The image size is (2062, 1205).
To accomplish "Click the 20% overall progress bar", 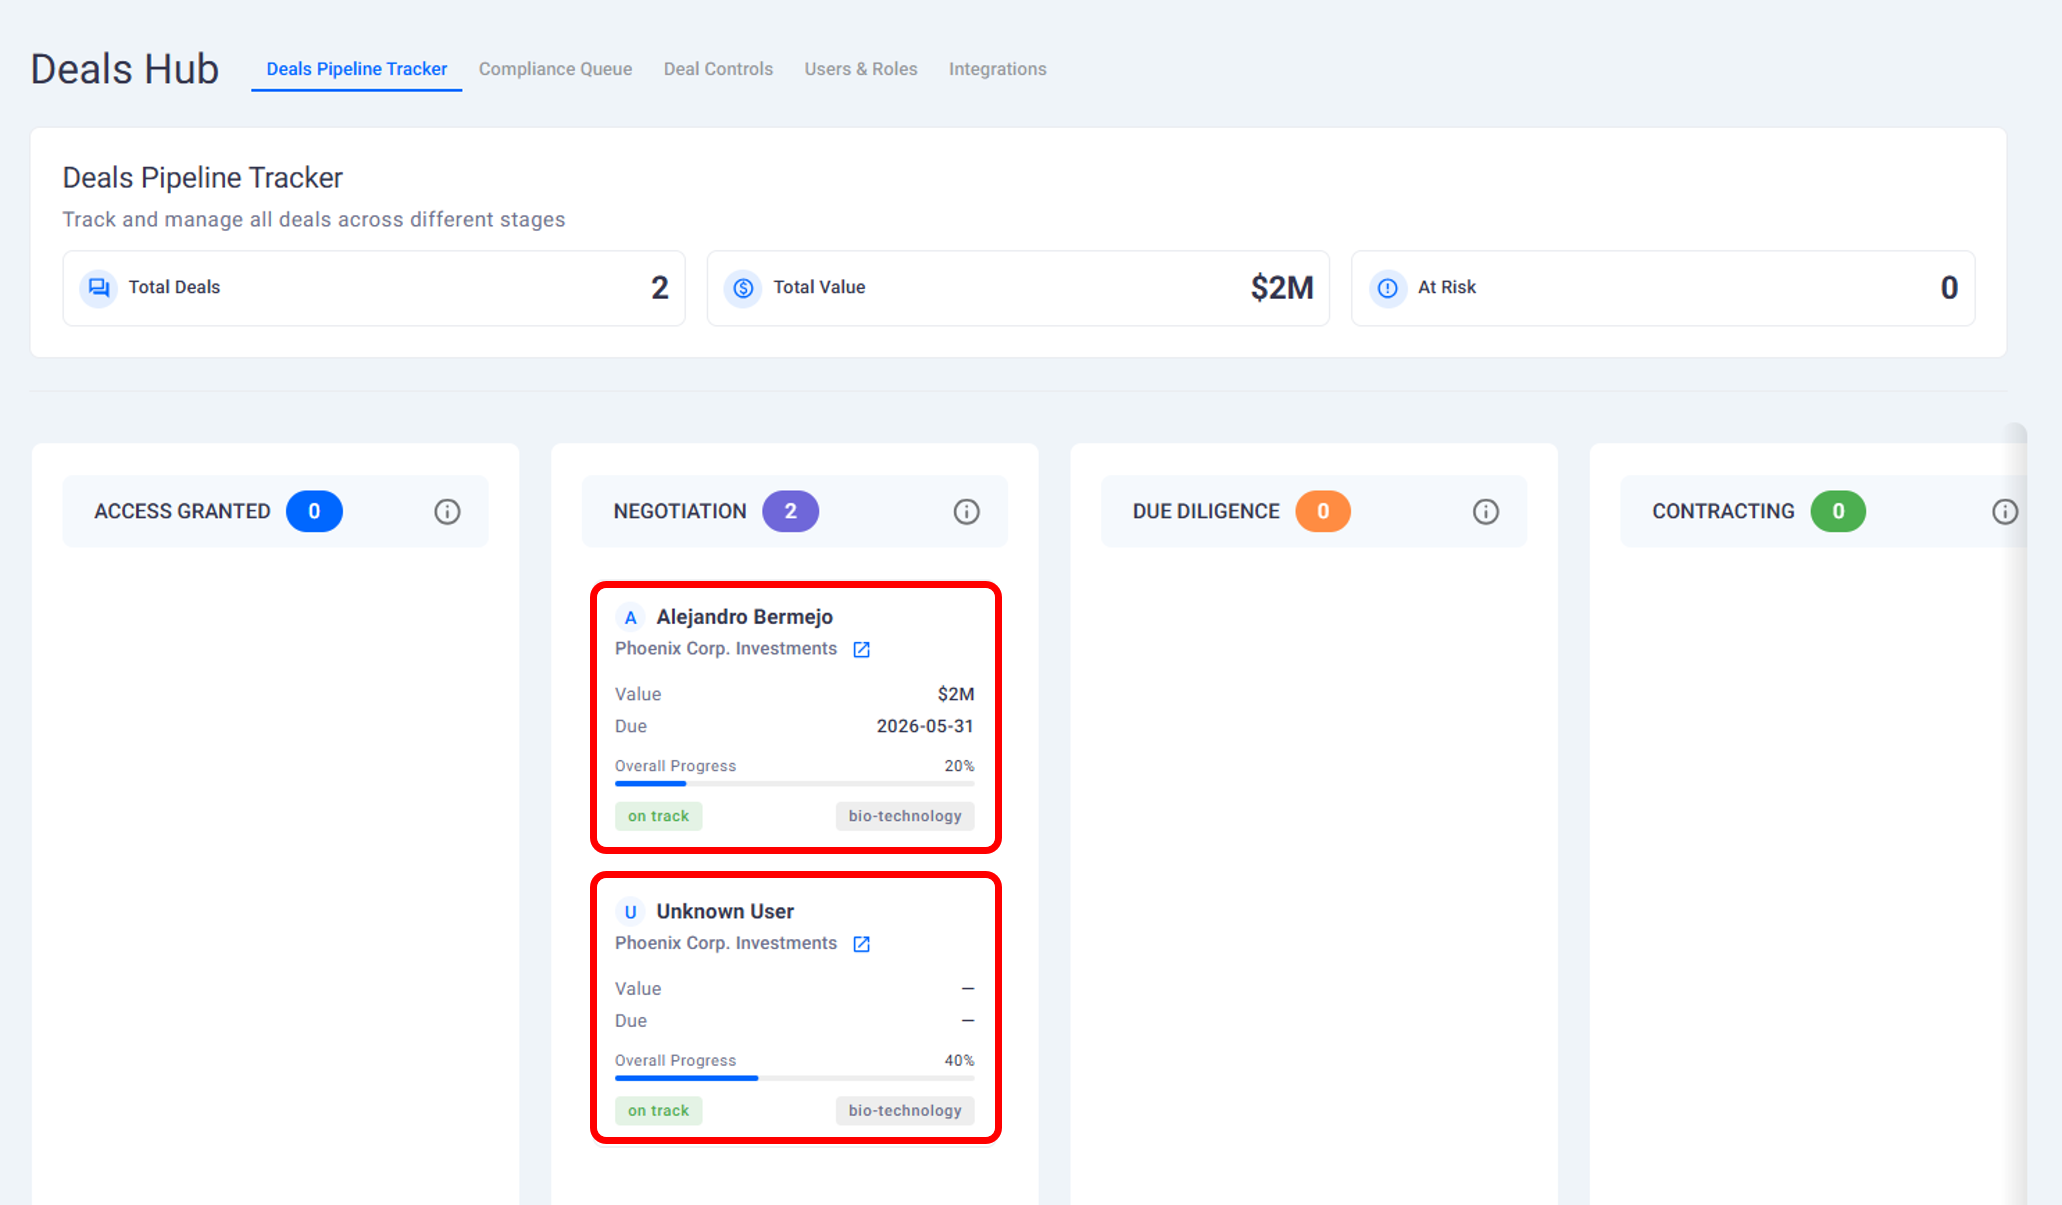I will click(x=794, y=783).
